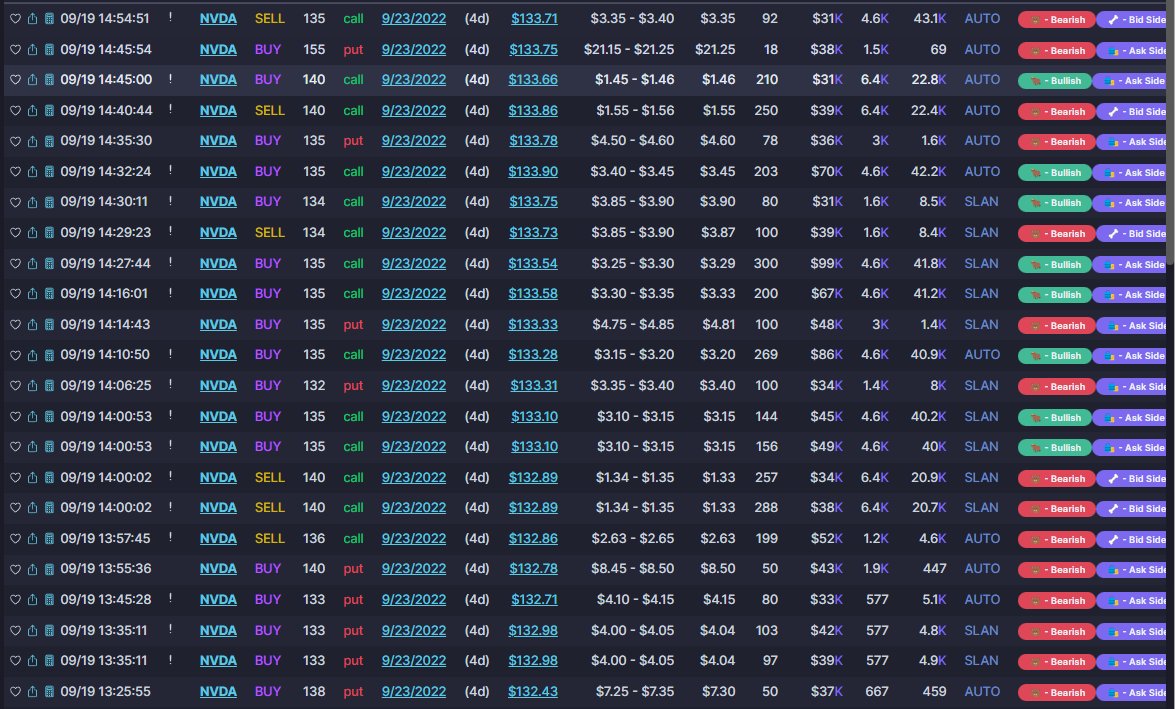Favorite the 14:54:51 trade with heart
This screenshot has height=709, width=1175.
pyautogui.click(x=15, y=19)
